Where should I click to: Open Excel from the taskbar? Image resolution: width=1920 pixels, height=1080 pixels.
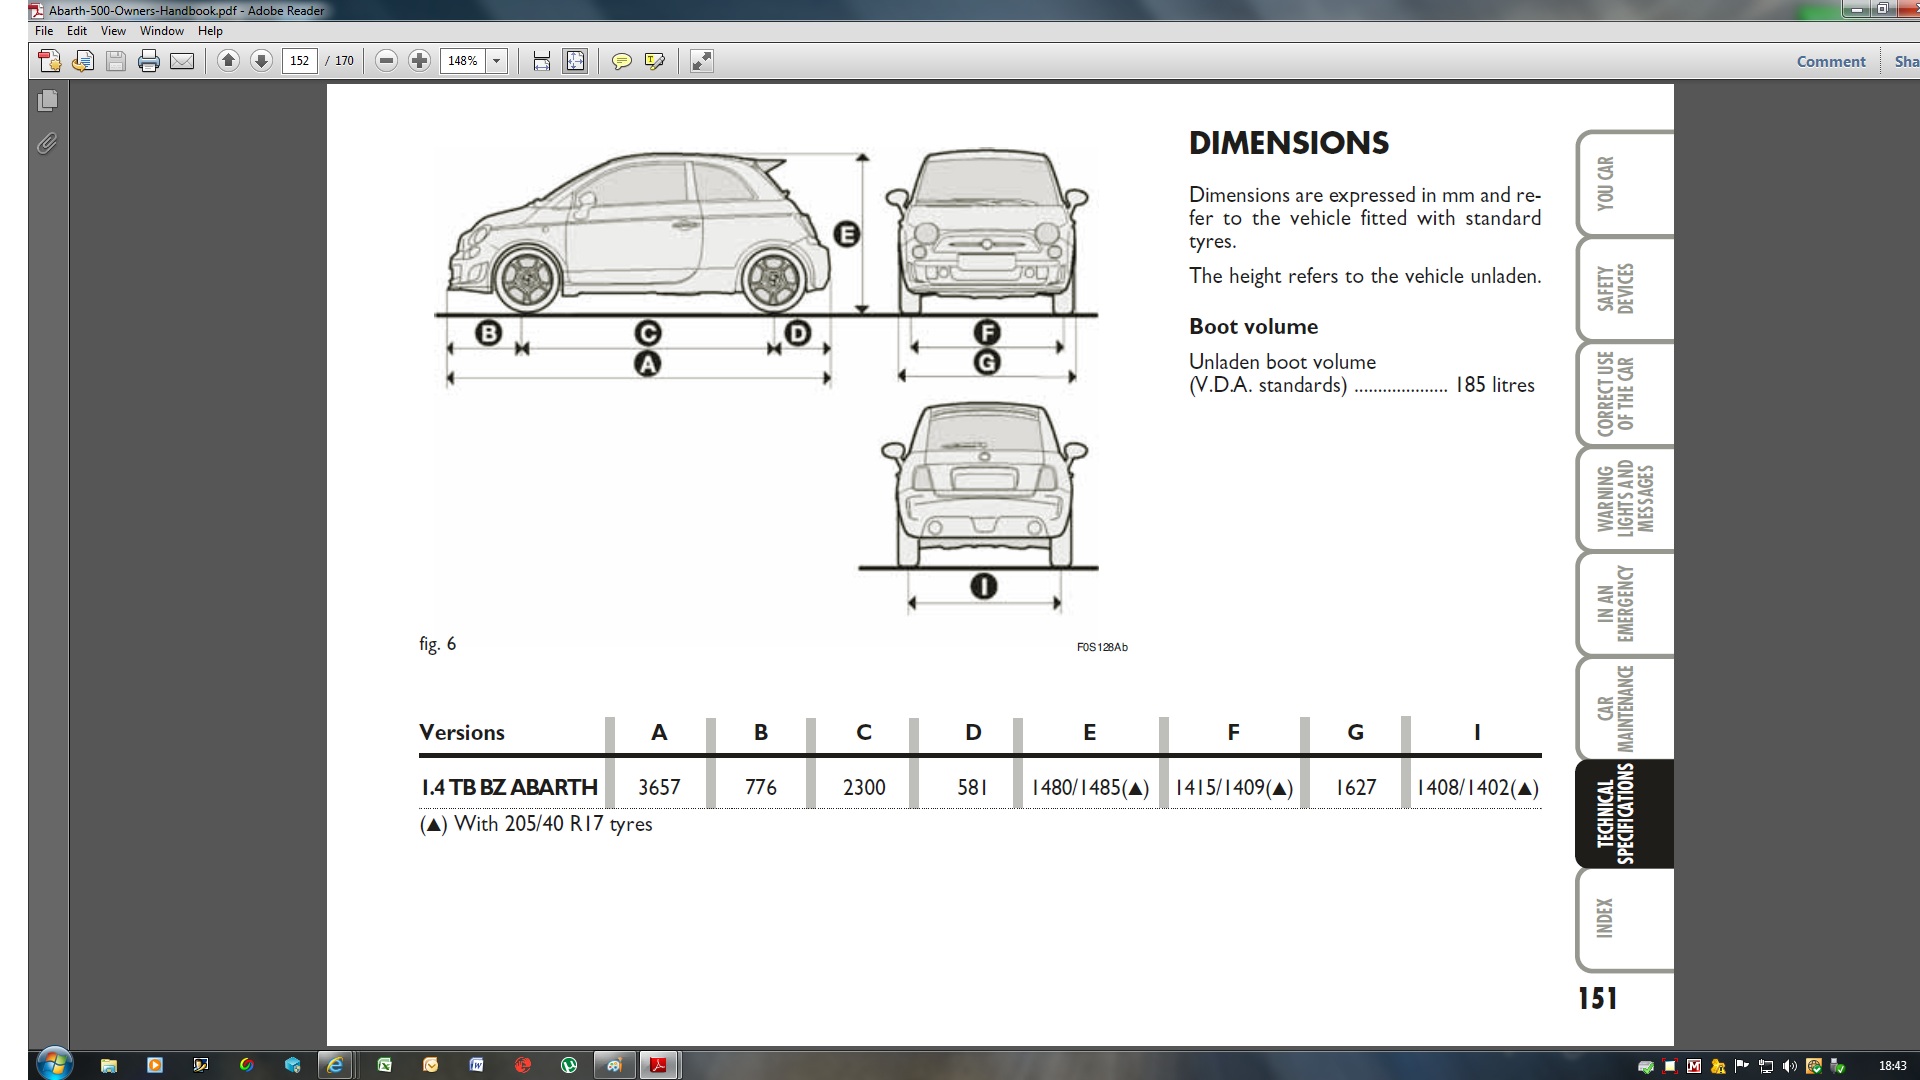pyautogui.click(x=384, y=1065)
